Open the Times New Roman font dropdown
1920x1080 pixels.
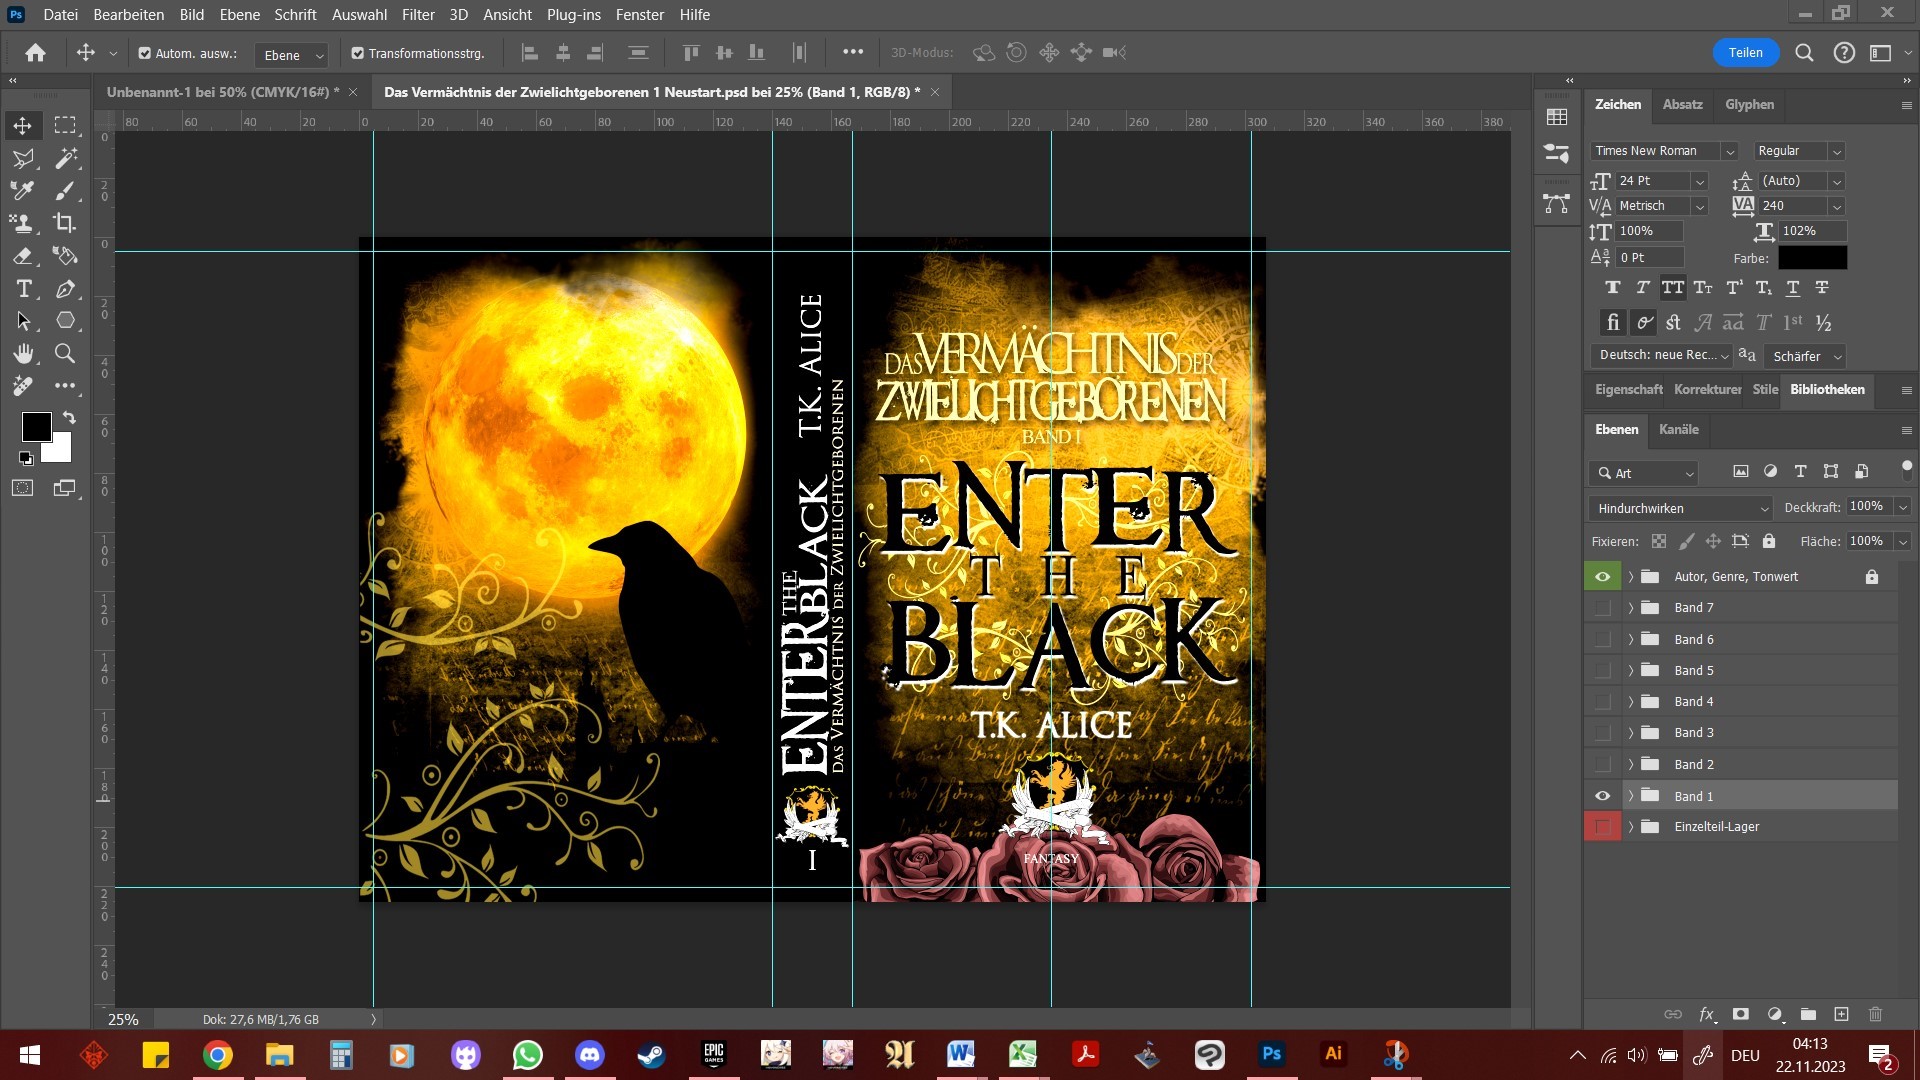point(1729,151)
